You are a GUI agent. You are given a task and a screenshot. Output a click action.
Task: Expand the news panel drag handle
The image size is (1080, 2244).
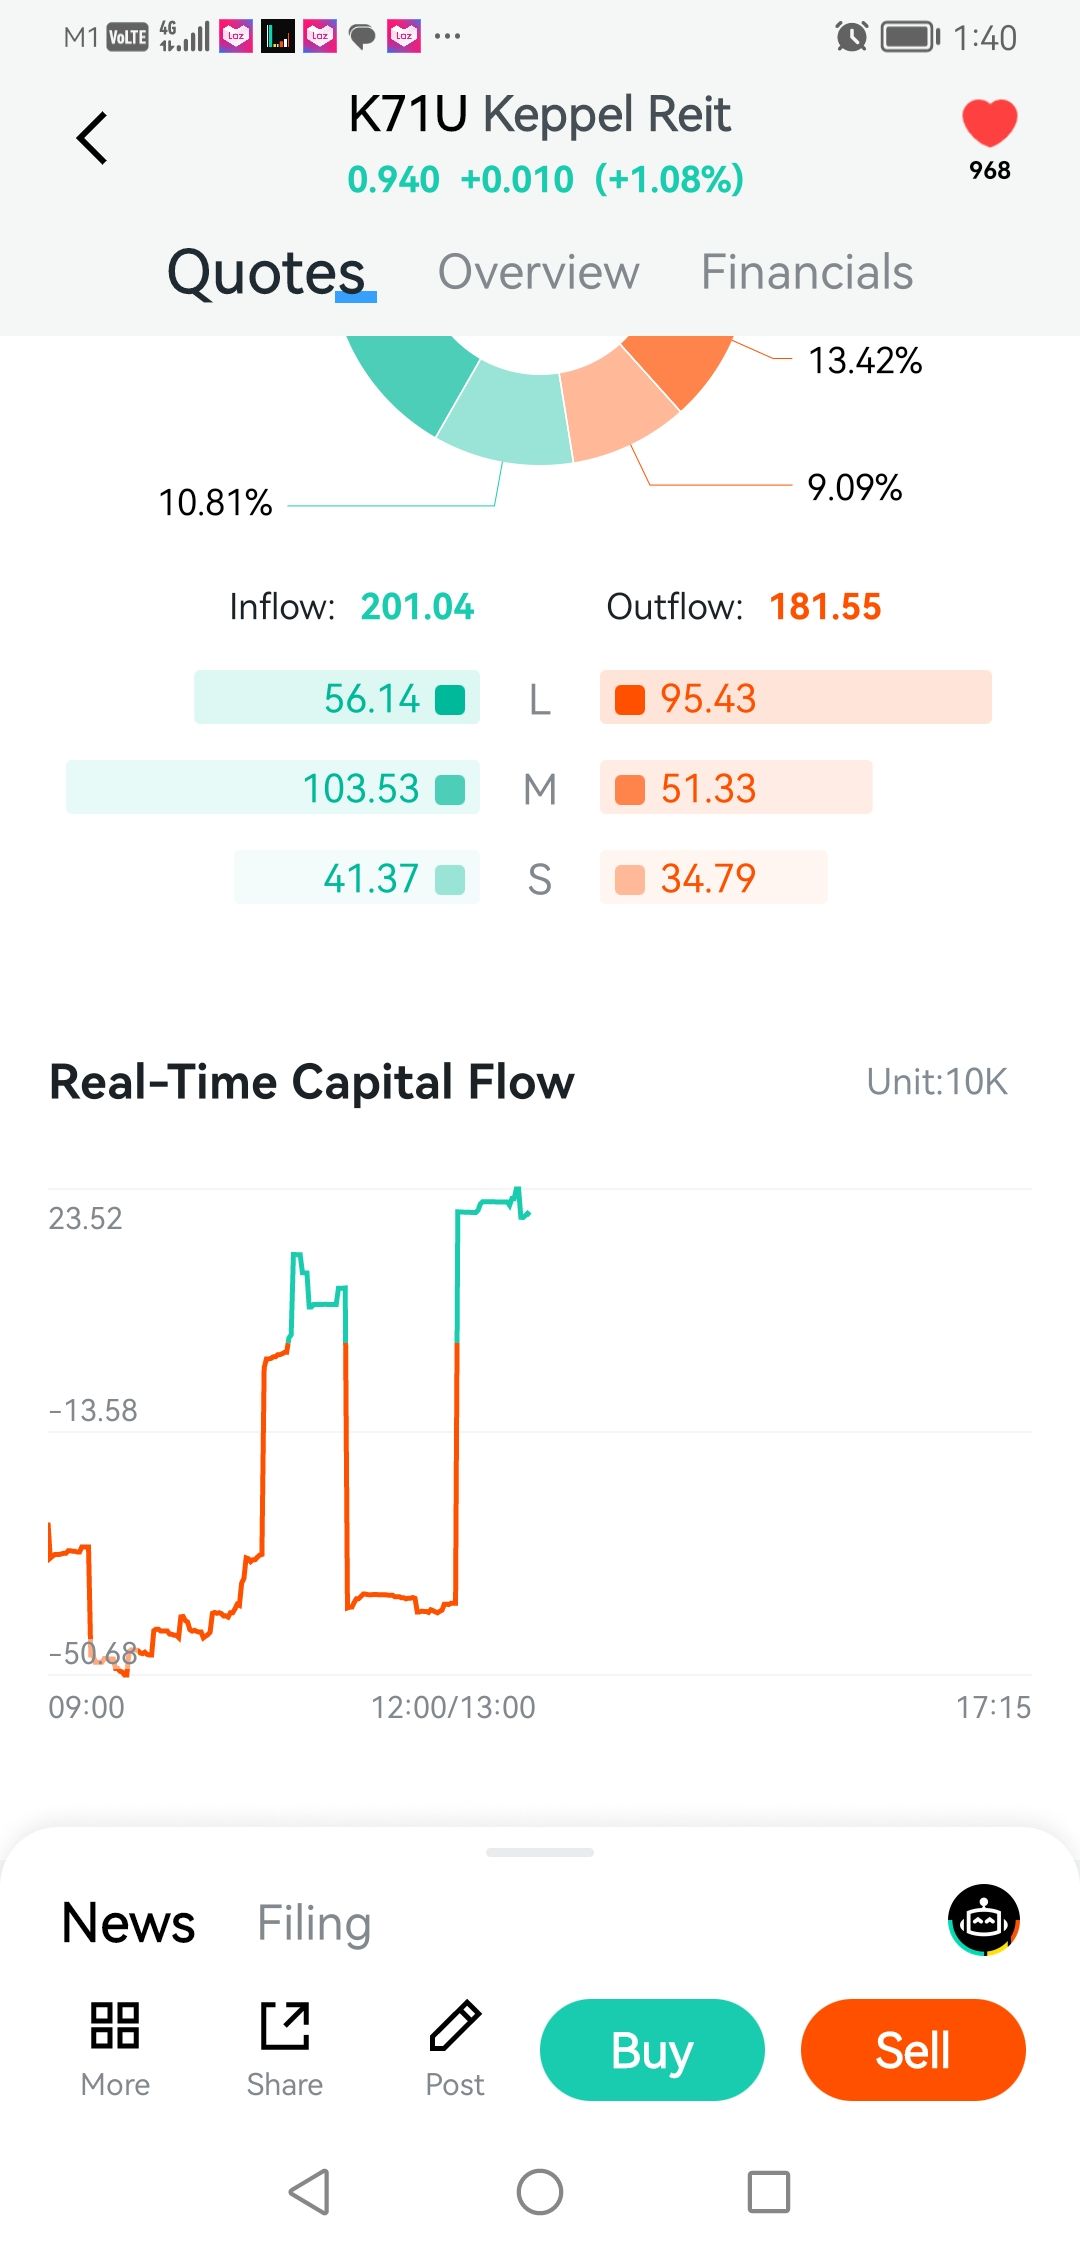pyautogui.click(x=540, y=1852)
